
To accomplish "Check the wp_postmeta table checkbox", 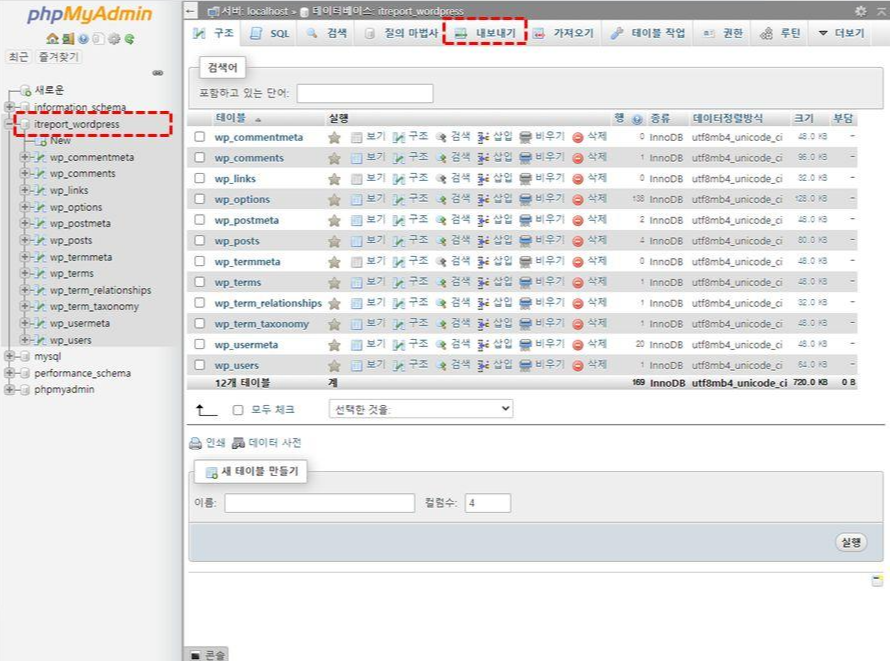I will 199,220.
